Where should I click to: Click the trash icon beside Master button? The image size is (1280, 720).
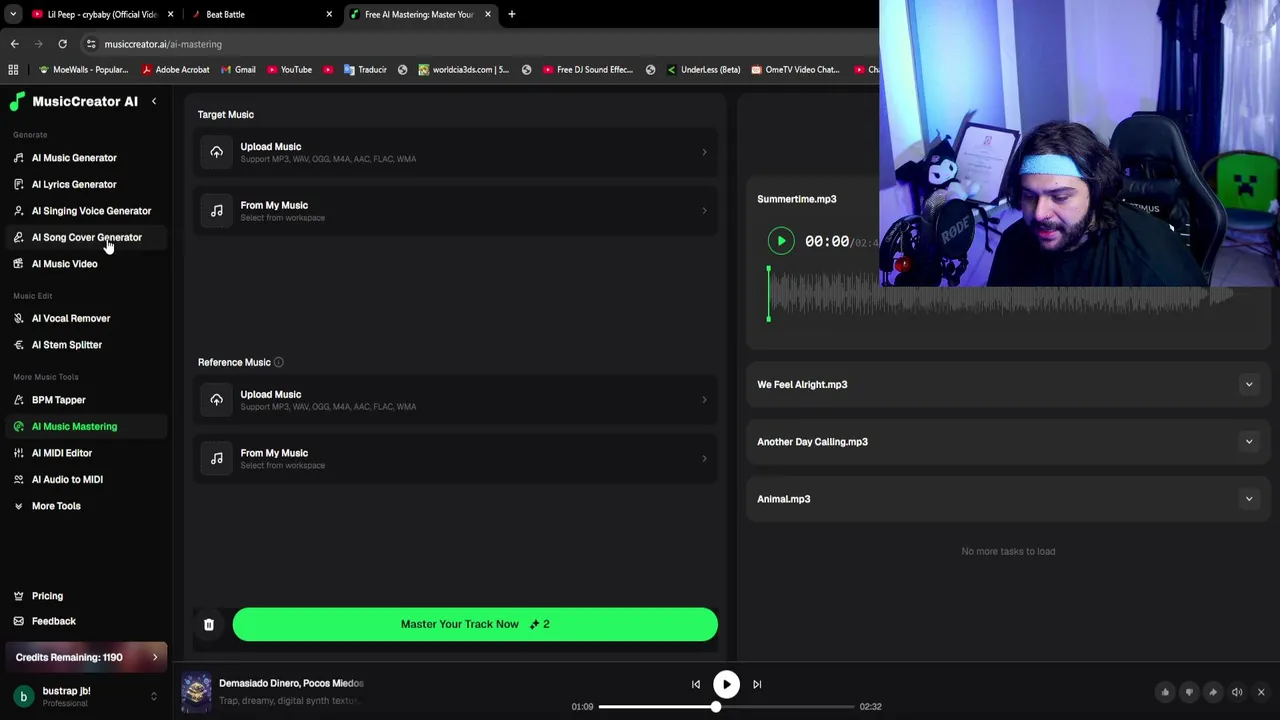[209, 624]
